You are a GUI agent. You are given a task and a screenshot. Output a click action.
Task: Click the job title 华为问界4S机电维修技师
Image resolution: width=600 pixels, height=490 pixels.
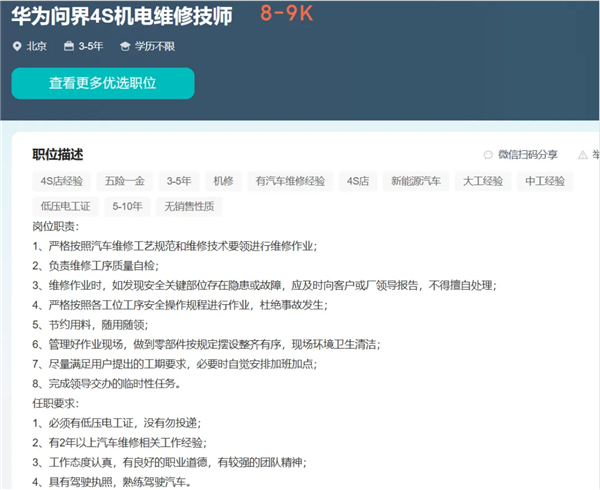(x=122, y=16)
